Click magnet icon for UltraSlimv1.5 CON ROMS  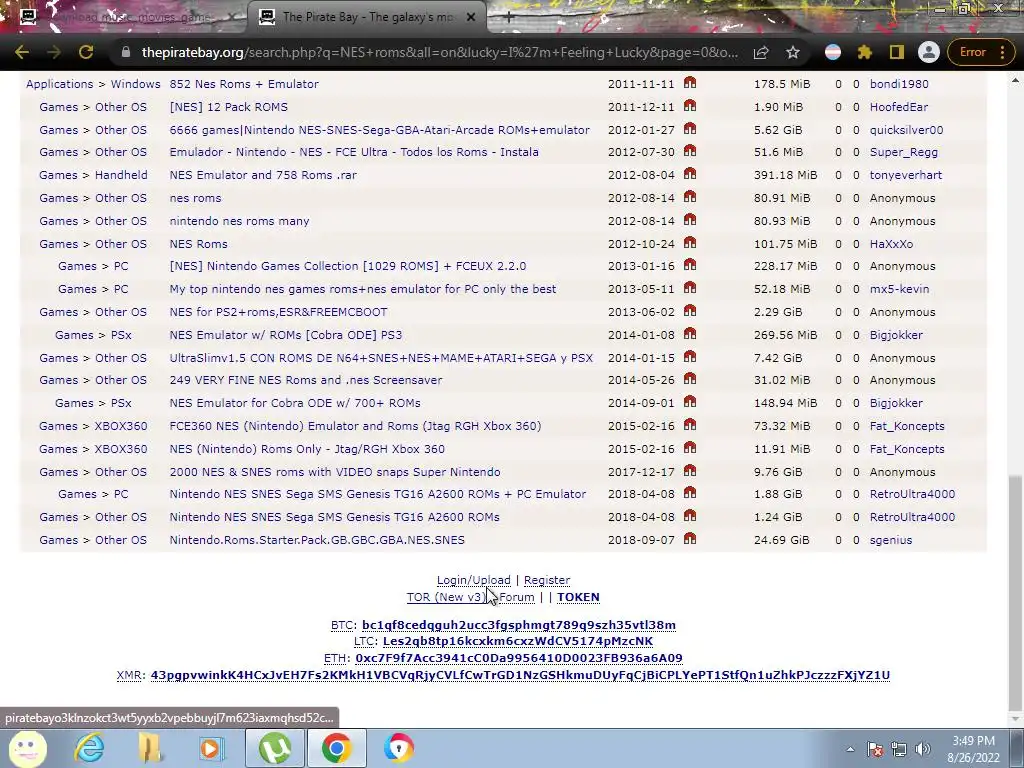pyautogui.click(x=690, y=357)
